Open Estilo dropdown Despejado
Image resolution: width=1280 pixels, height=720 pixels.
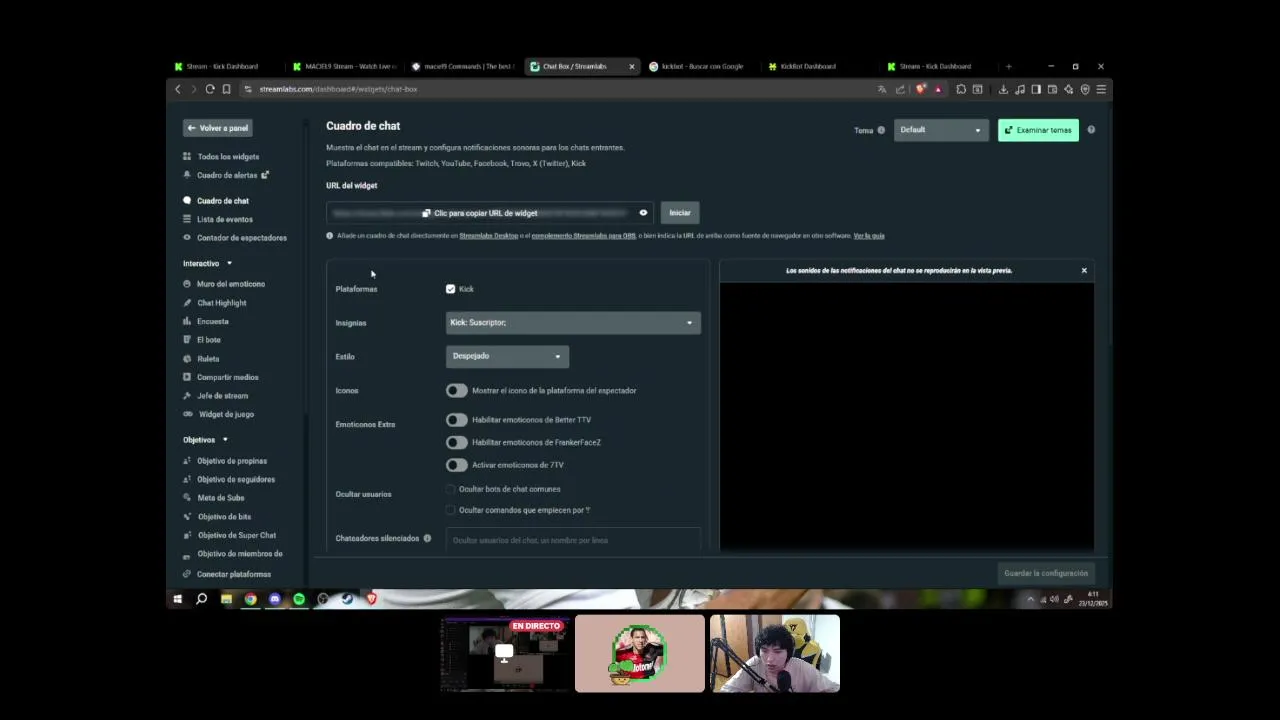point(507,356)
